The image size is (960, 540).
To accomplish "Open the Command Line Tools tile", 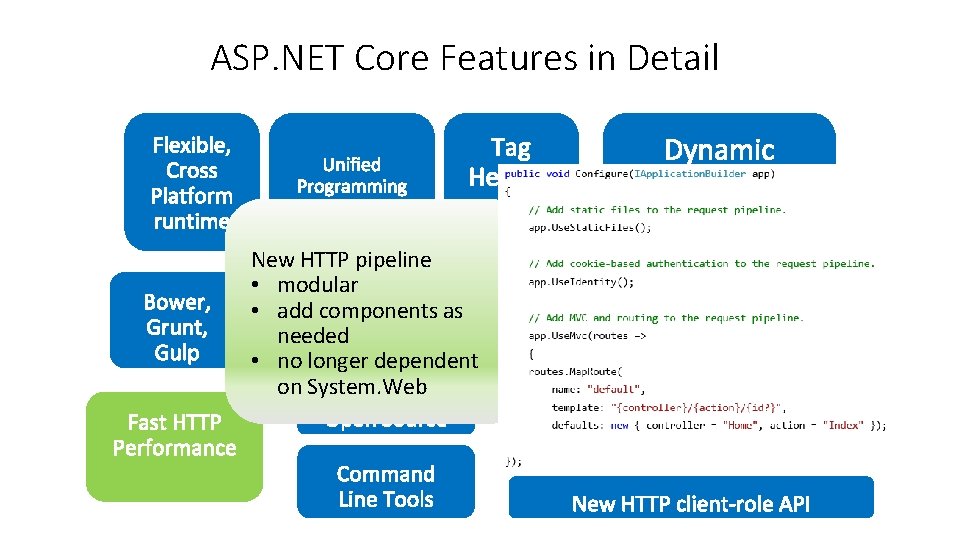I will click(x=386, y=481).
